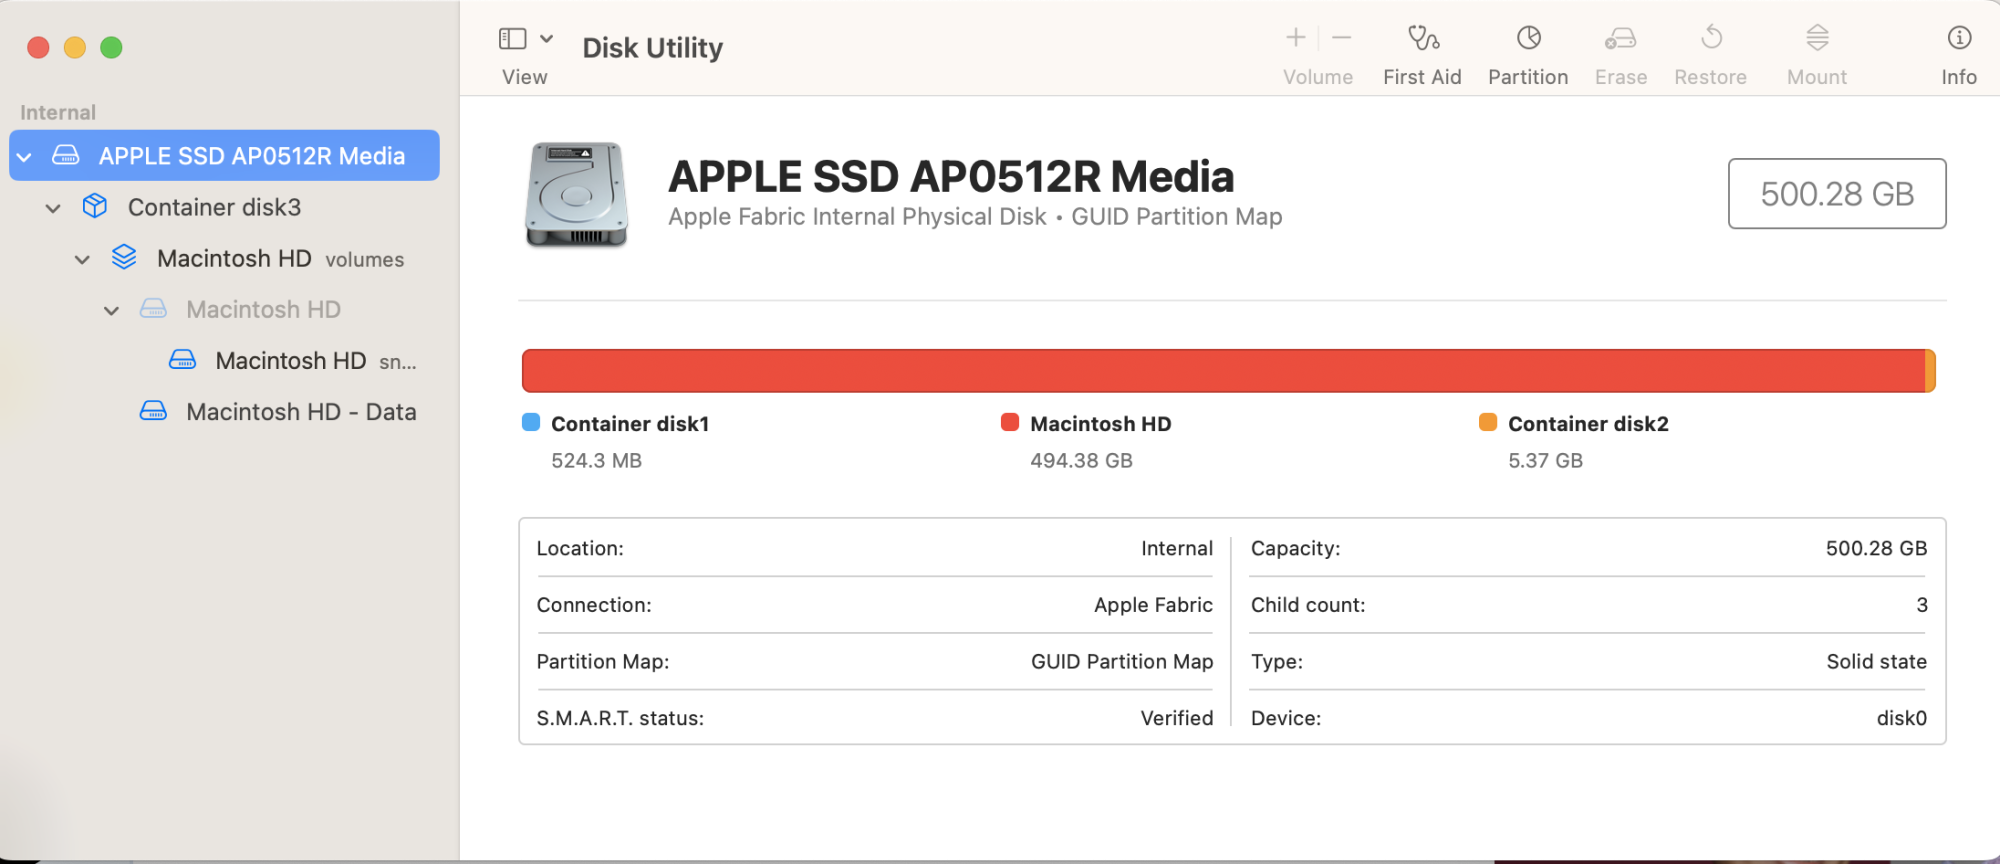Click the red Macintosh HD swatch
The width and height of the screenshot is (2000, 864).
click(x=1010, y=422)
